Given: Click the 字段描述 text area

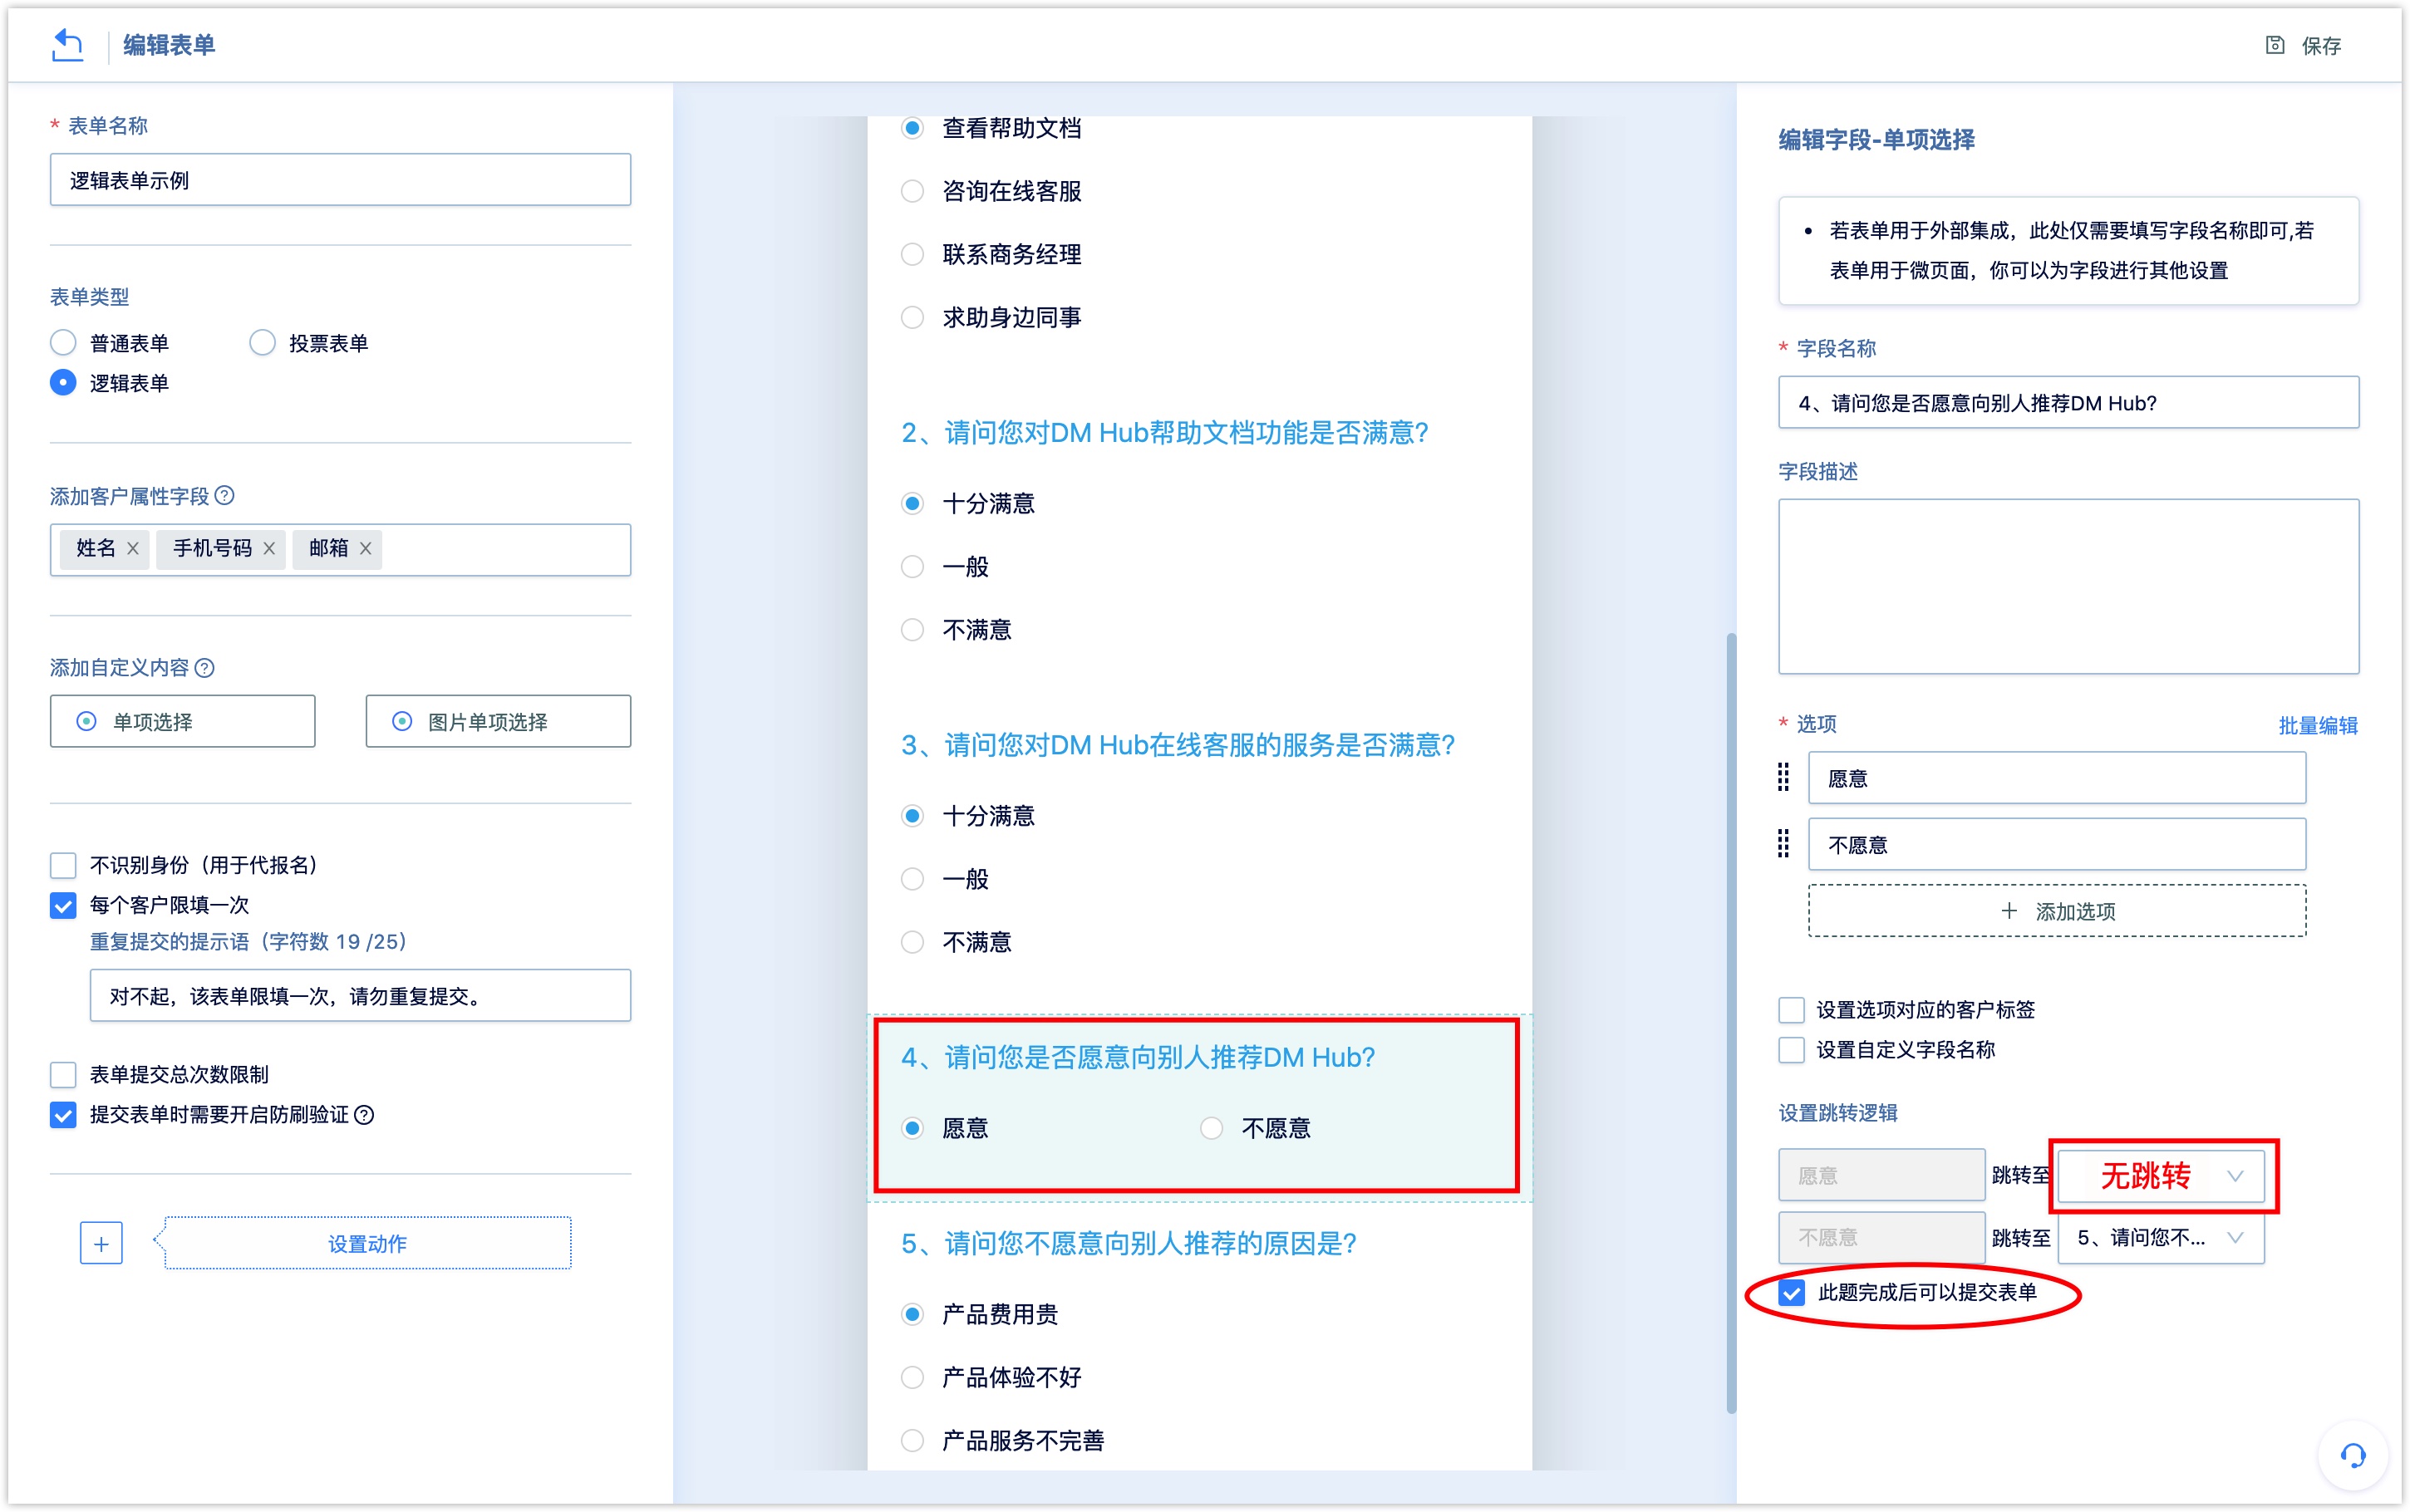Looking at the screenshot, I should (2068, 586).
